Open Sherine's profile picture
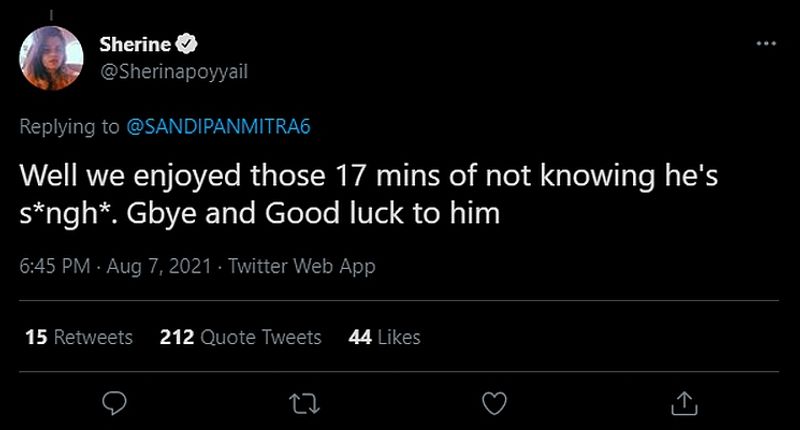 click(x=50, y=57)
